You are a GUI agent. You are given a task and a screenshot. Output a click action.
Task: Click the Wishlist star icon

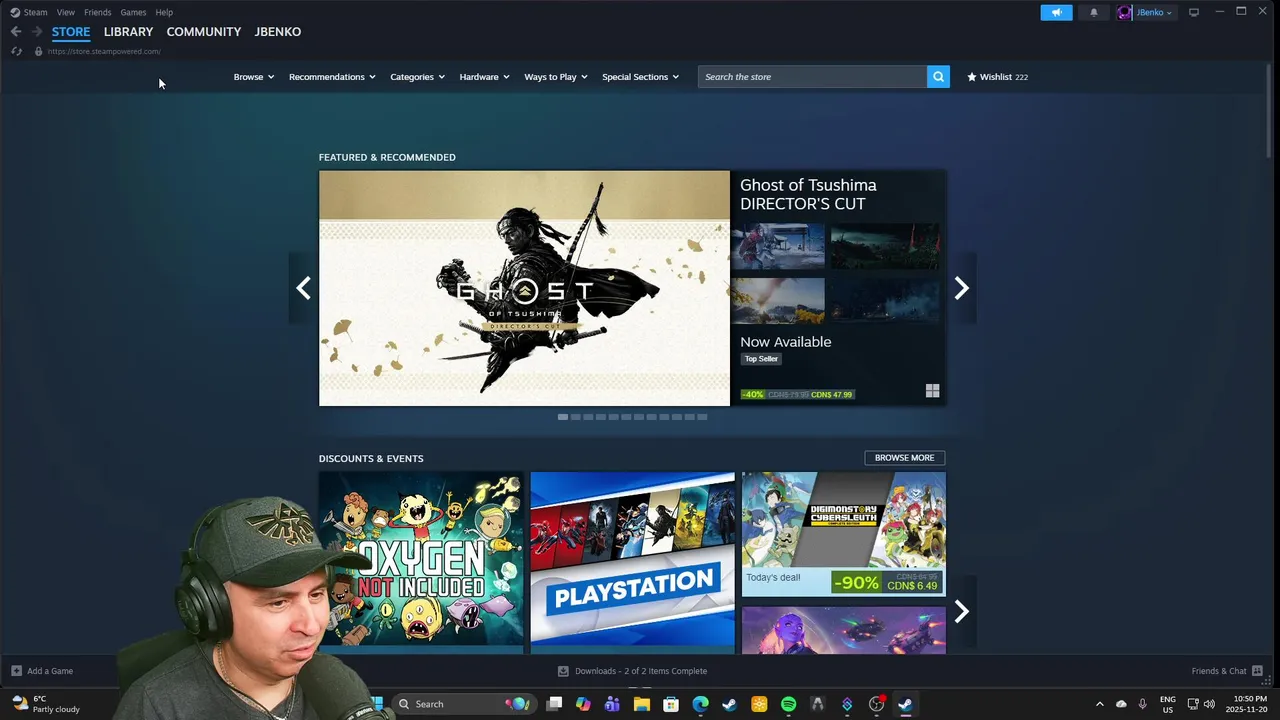pos(972,77)
